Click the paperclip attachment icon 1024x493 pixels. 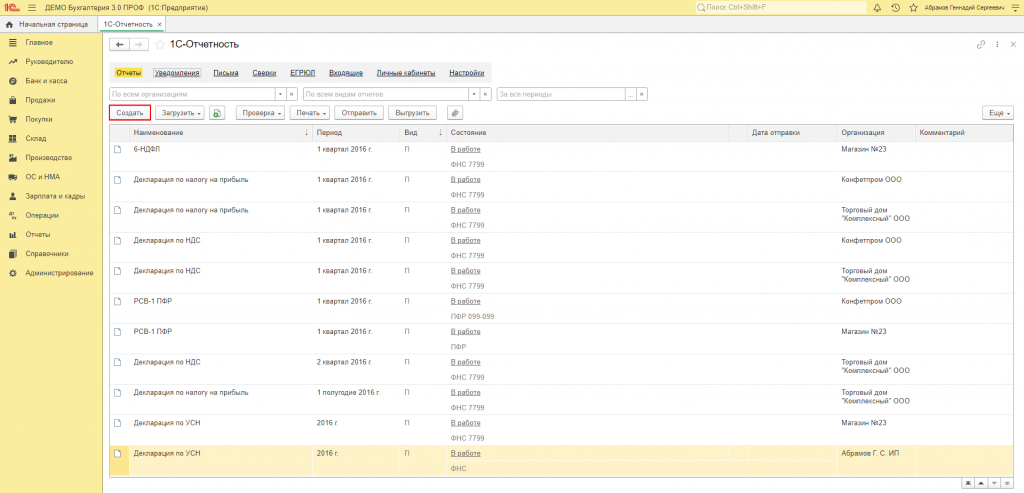(455, 113)
